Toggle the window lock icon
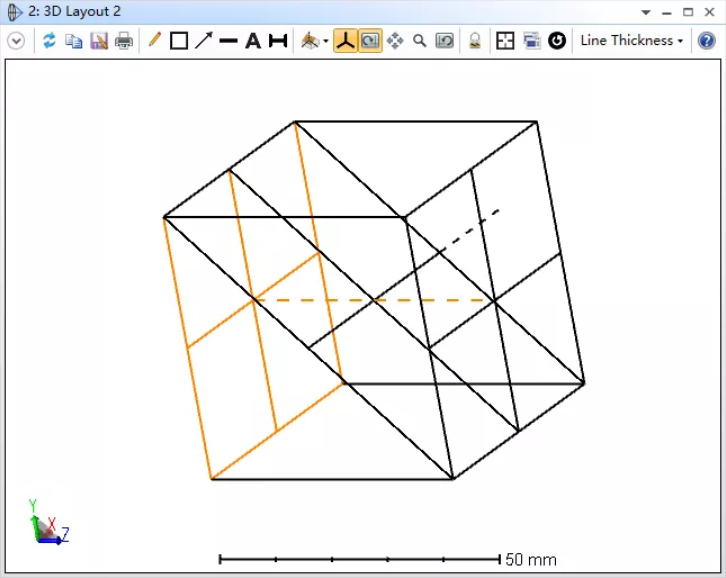This screenshot has height=578, width=726. click(x=475, y=41)
